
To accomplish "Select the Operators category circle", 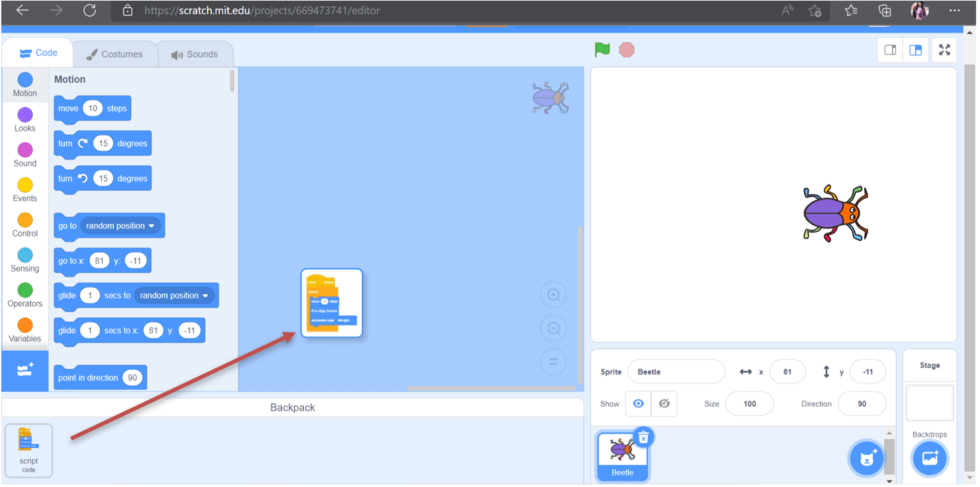I will coord(25,290).
